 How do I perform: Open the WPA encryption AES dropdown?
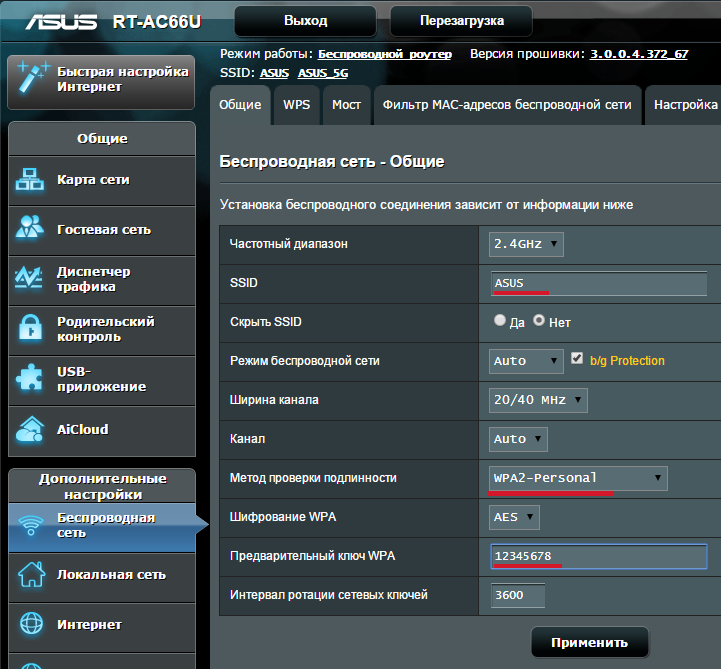[x=514, y=517]
